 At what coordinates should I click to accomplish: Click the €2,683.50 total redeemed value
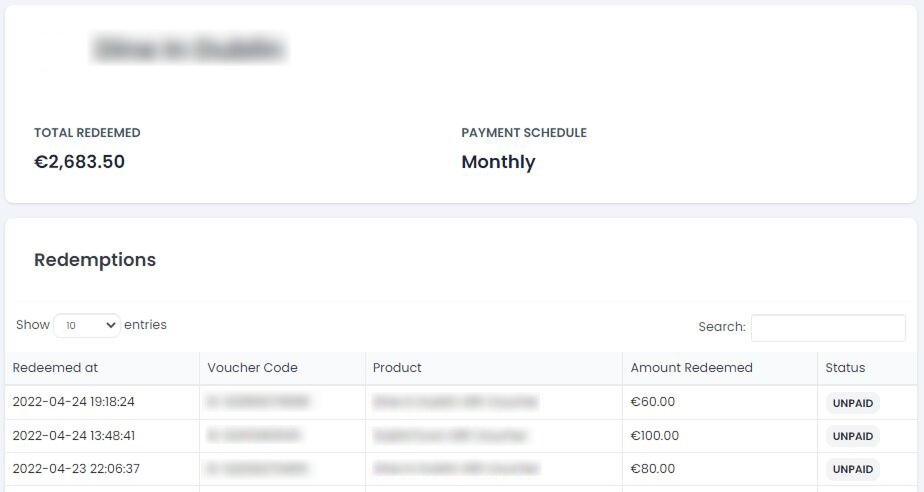point(79,162)
